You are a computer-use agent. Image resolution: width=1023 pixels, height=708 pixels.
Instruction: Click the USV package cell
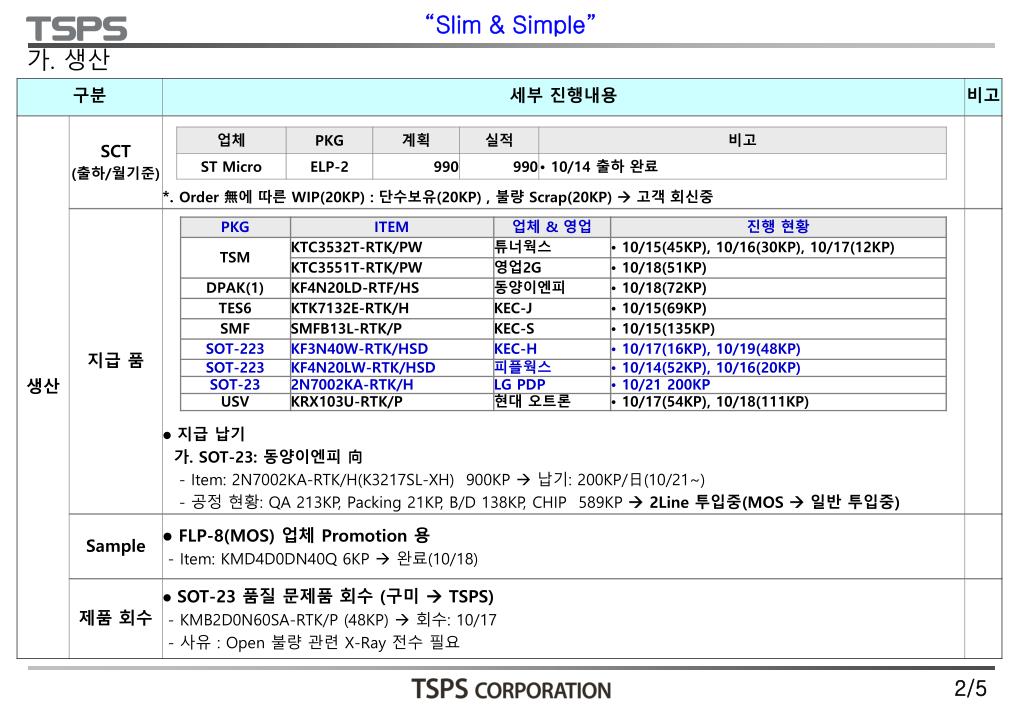235,402
